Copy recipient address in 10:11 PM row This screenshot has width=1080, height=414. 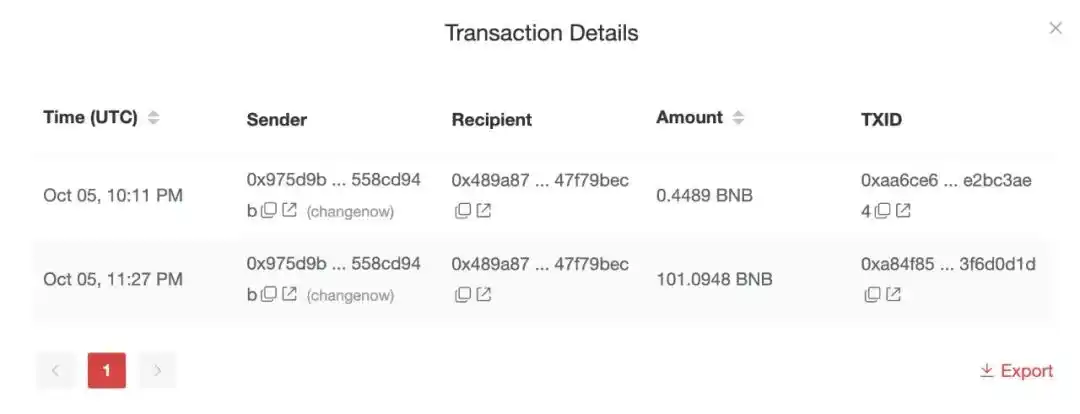pos(463,210)
